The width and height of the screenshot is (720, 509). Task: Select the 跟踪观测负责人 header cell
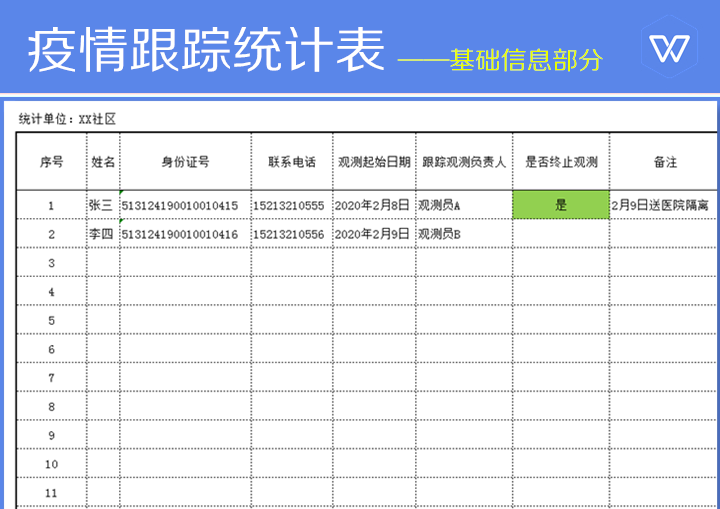click(464, 162)
